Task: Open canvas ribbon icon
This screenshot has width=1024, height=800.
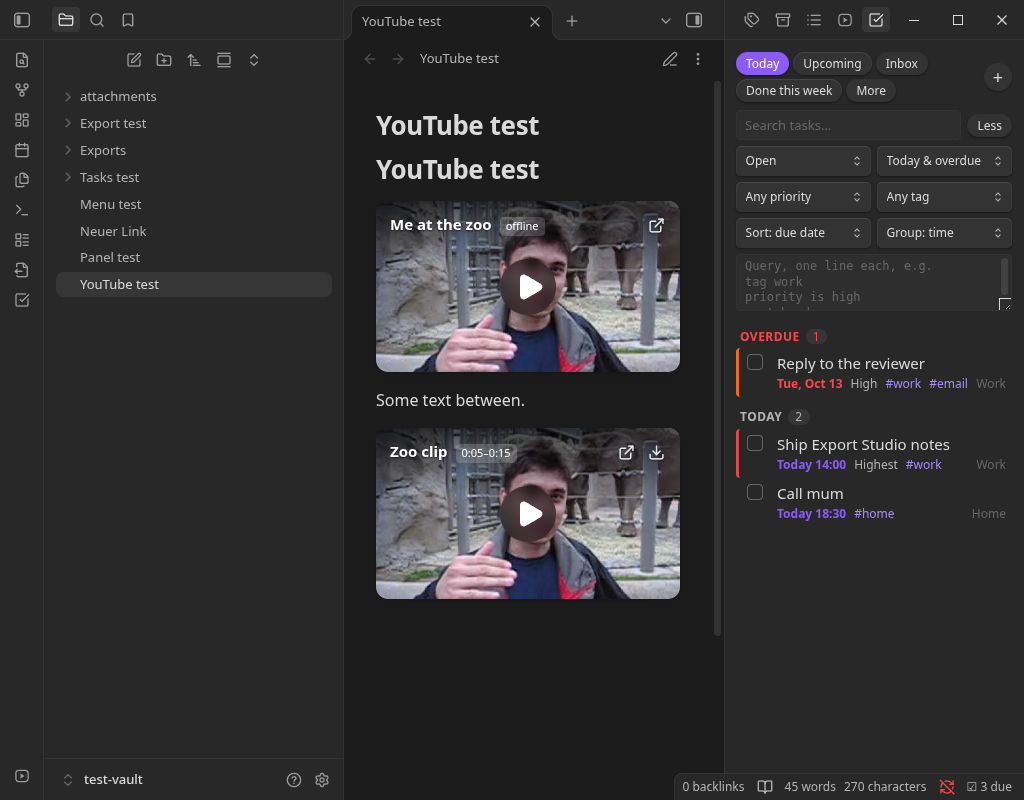Action: pos(22,120)
